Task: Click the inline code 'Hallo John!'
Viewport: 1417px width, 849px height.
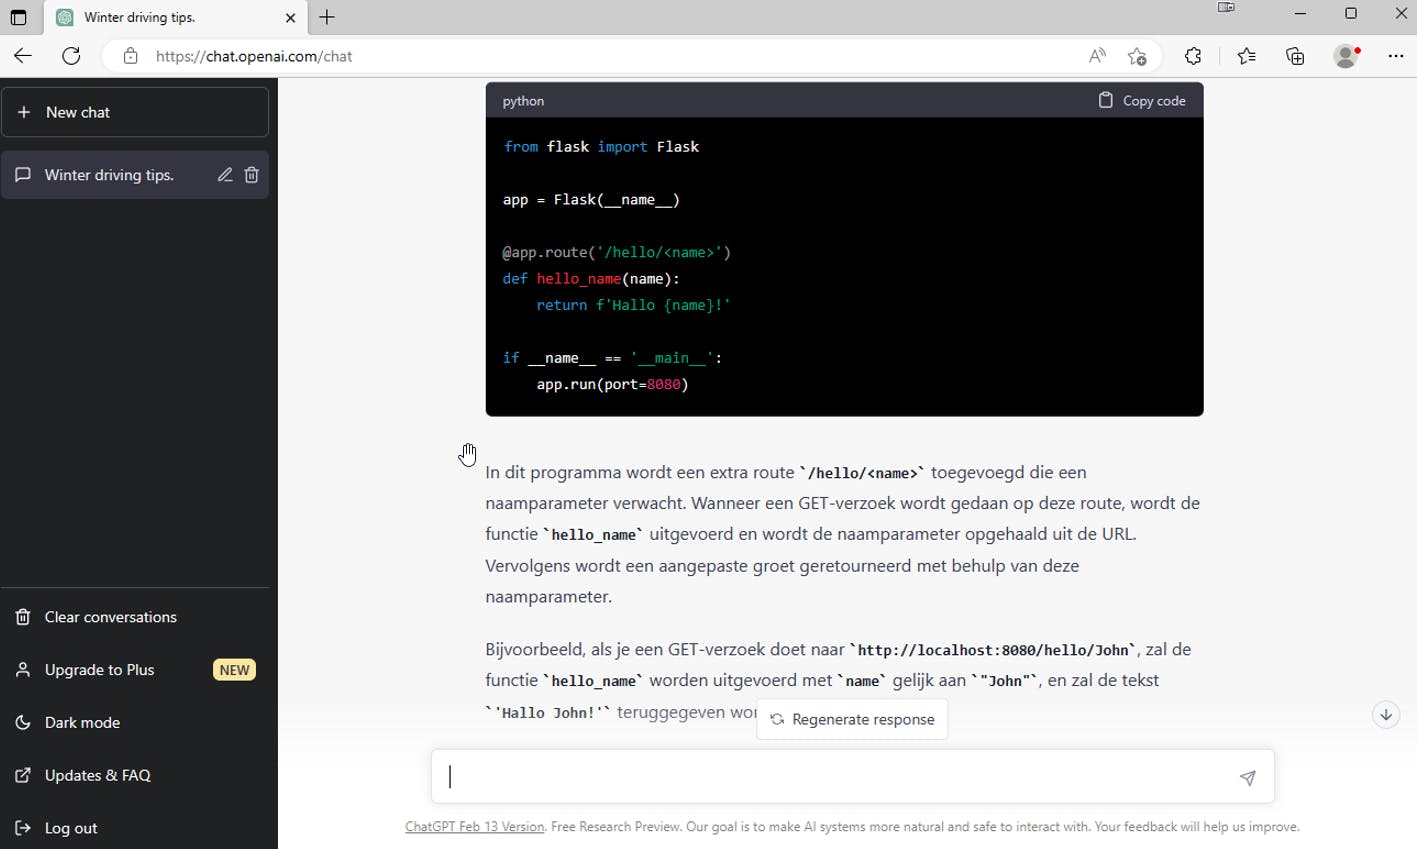Action: tap(548, 713)
